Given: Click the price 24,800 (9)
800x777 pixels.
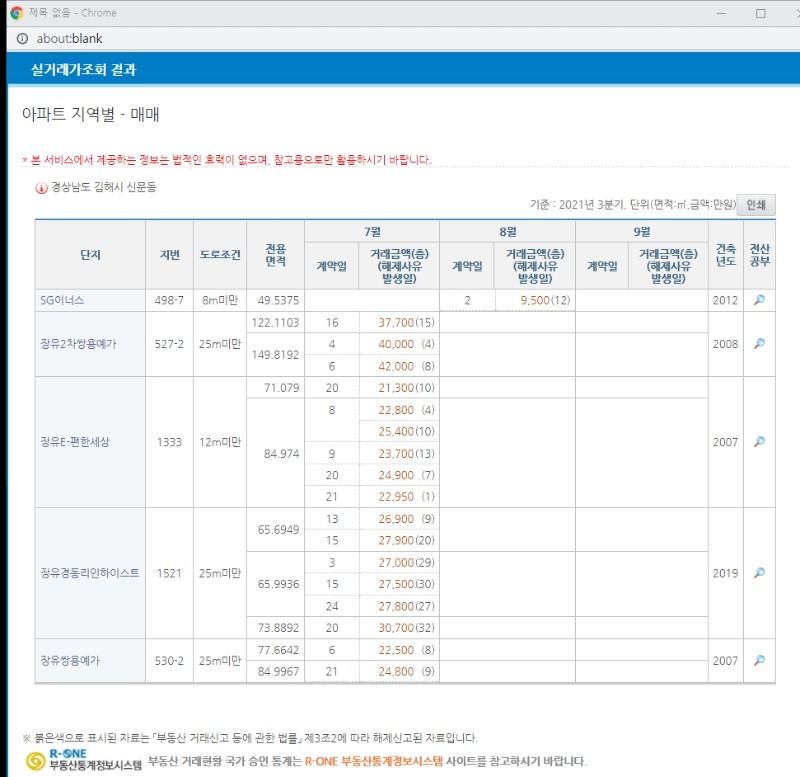Looking at the screenshot, I should point(406,671).
